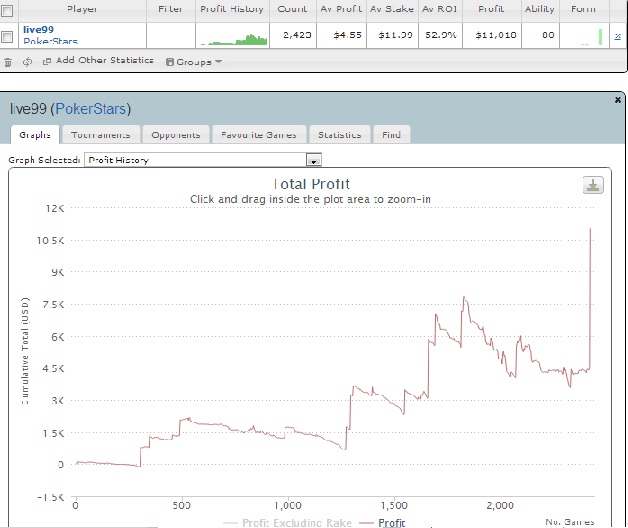Open the Graph Selected dropdown arrow
Image resolution: width=628 pixels, height=528 pixels.
314,160
